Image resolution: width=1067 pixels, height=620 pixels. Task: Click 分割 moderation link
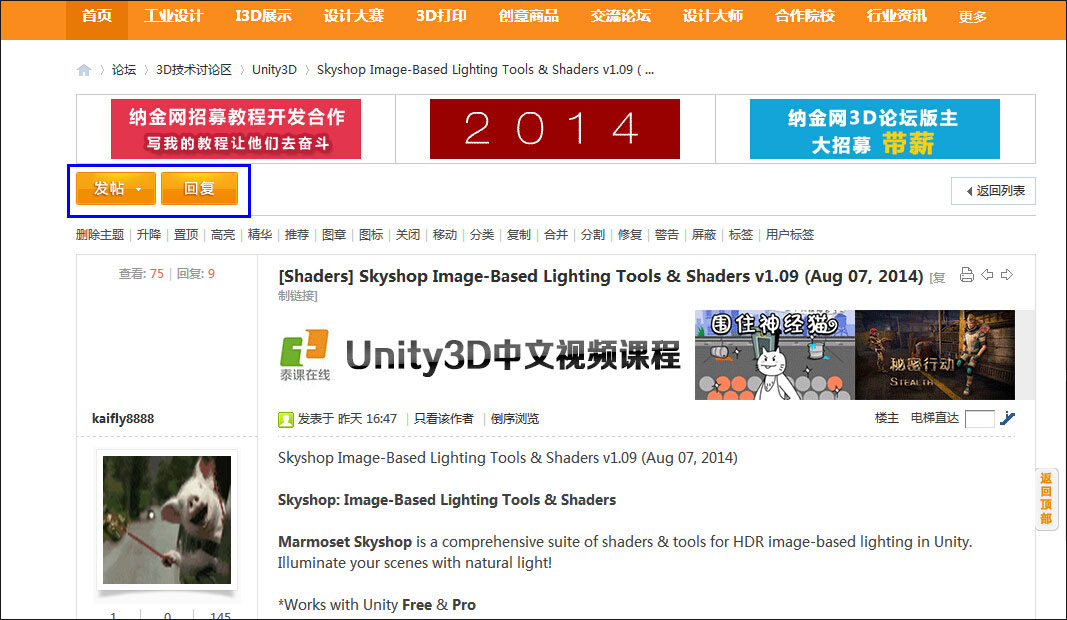pos(593,235)
